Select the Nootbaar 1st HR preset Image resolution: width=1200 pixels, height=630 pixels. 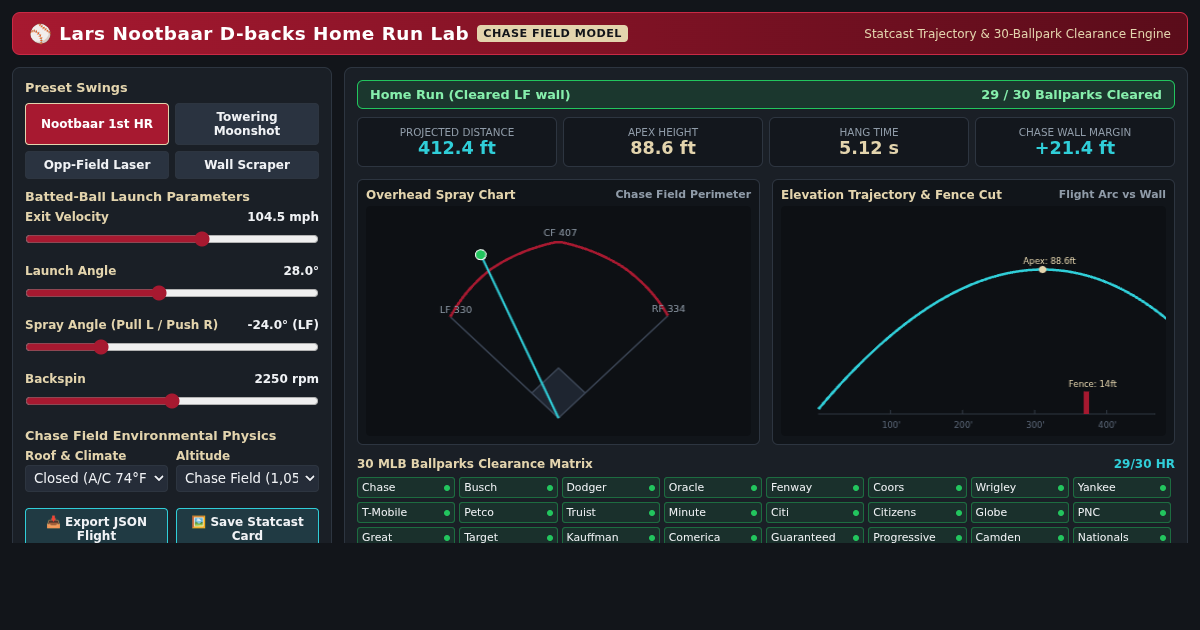97,124
